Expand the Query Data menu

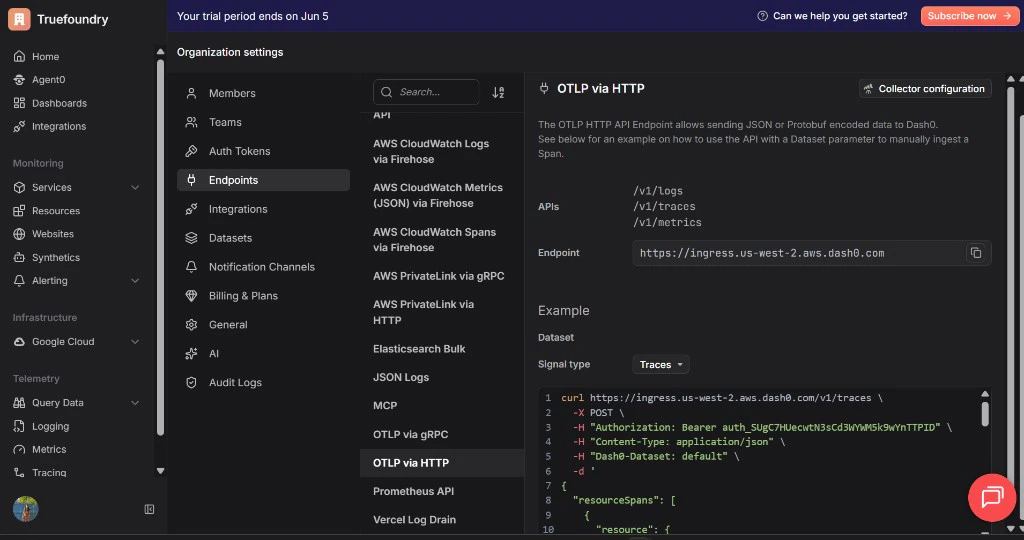coord(135,403)
